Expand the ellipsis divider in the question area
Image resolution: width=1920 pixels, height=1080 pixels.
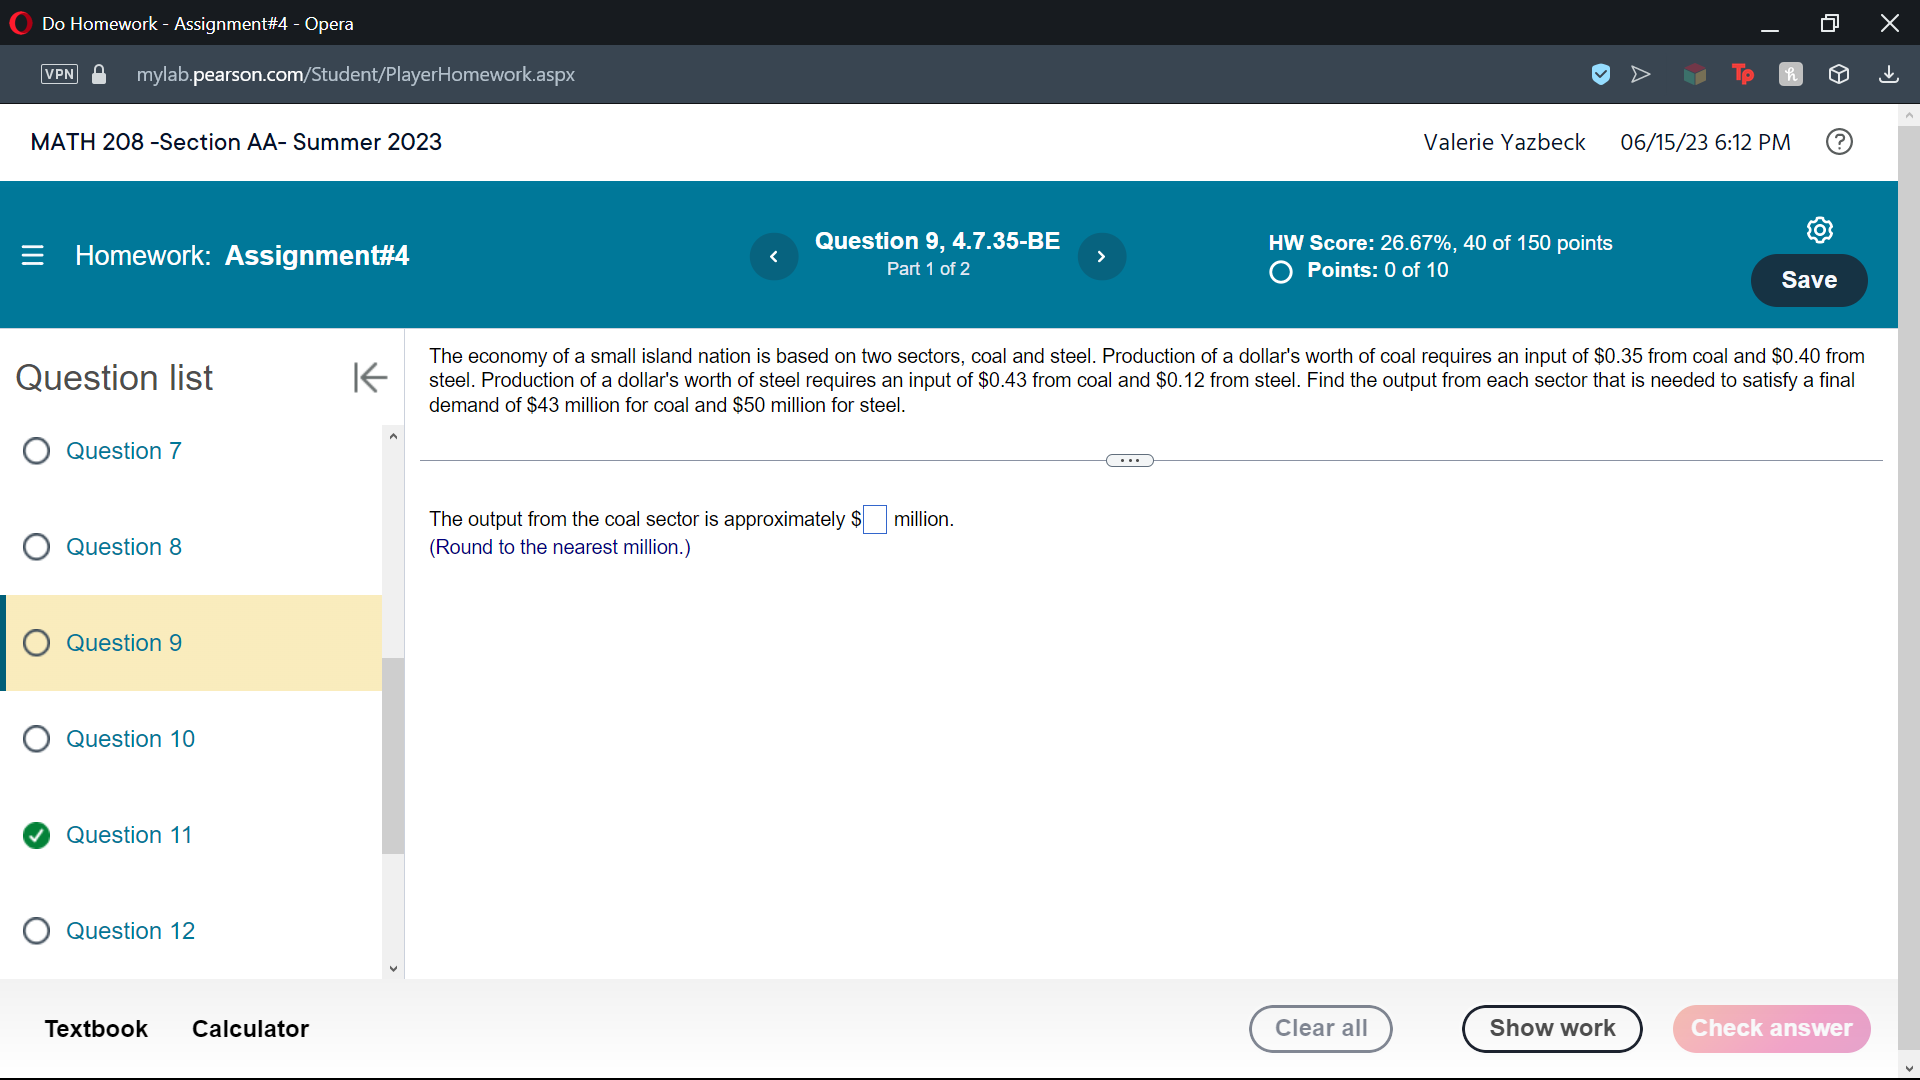[x=1130, y=460]
